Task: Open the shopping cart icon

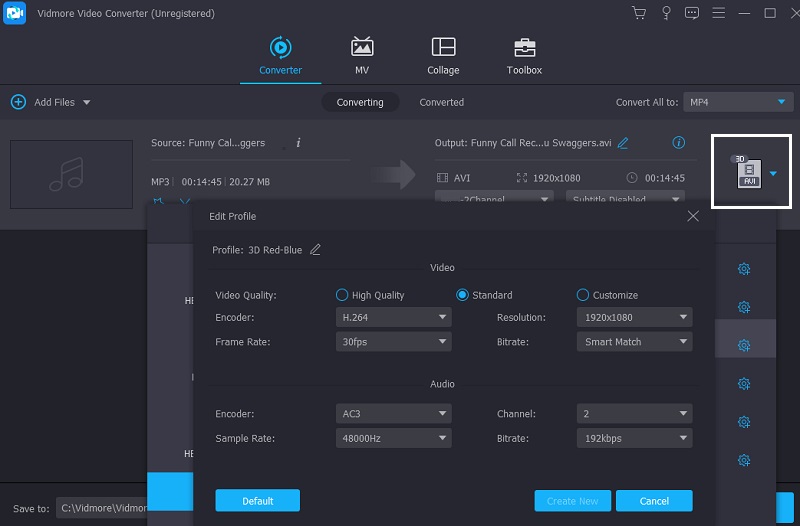Action: click(x=639, y=13)
